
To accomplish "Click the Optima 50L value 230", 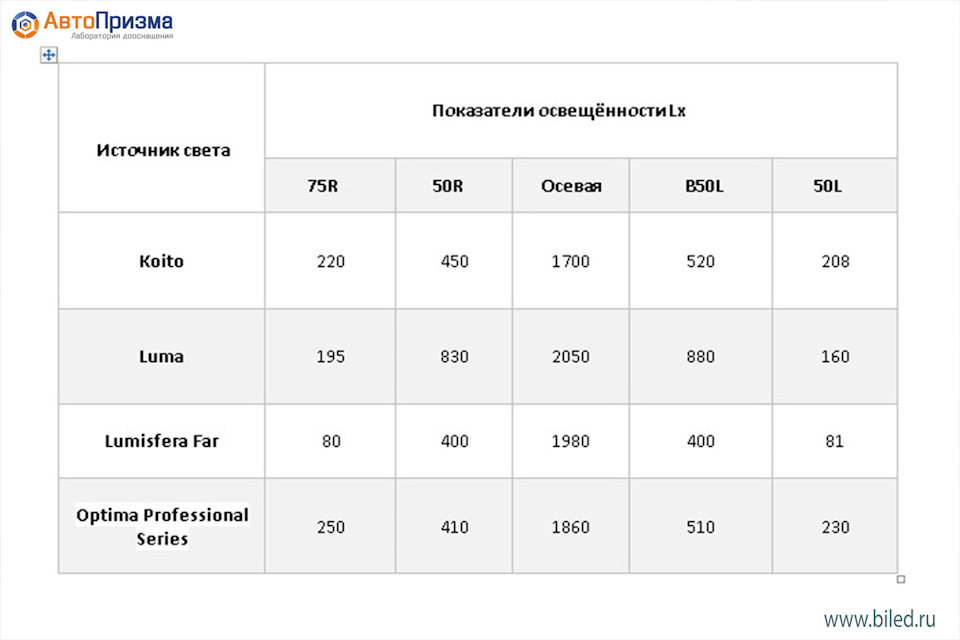I will (x=835, y=527).
